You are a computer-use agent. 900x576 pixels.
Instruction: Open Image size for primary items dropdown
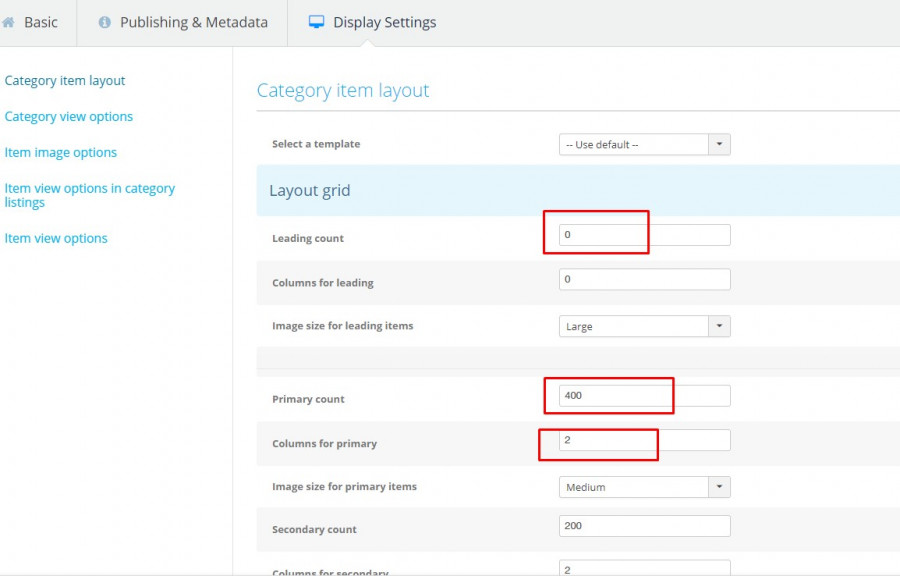coord(645,487)
